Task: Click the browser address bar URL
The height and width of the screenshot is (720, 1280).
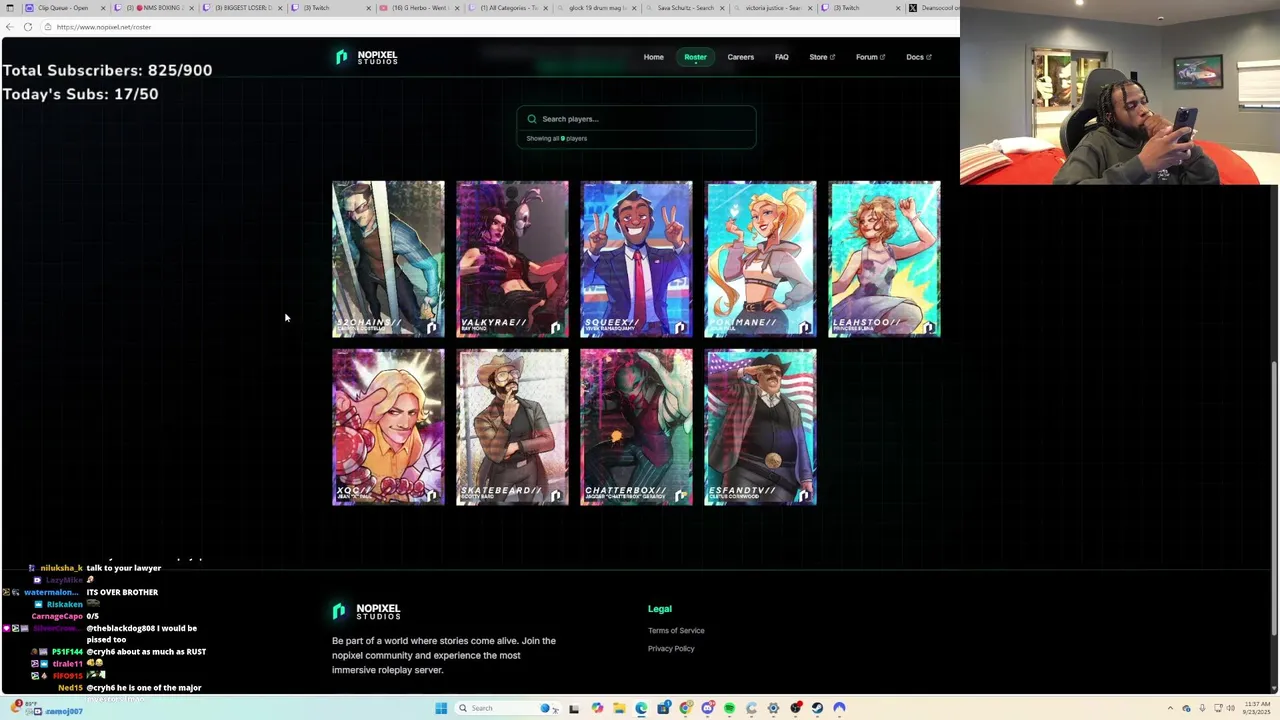Action: pos(104,27)
